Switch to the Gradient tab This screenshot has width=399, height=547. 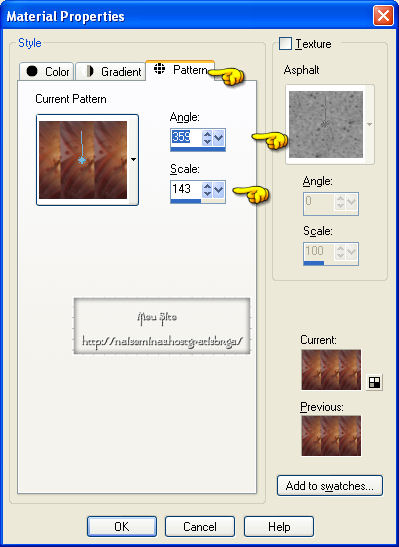[110, 72]
